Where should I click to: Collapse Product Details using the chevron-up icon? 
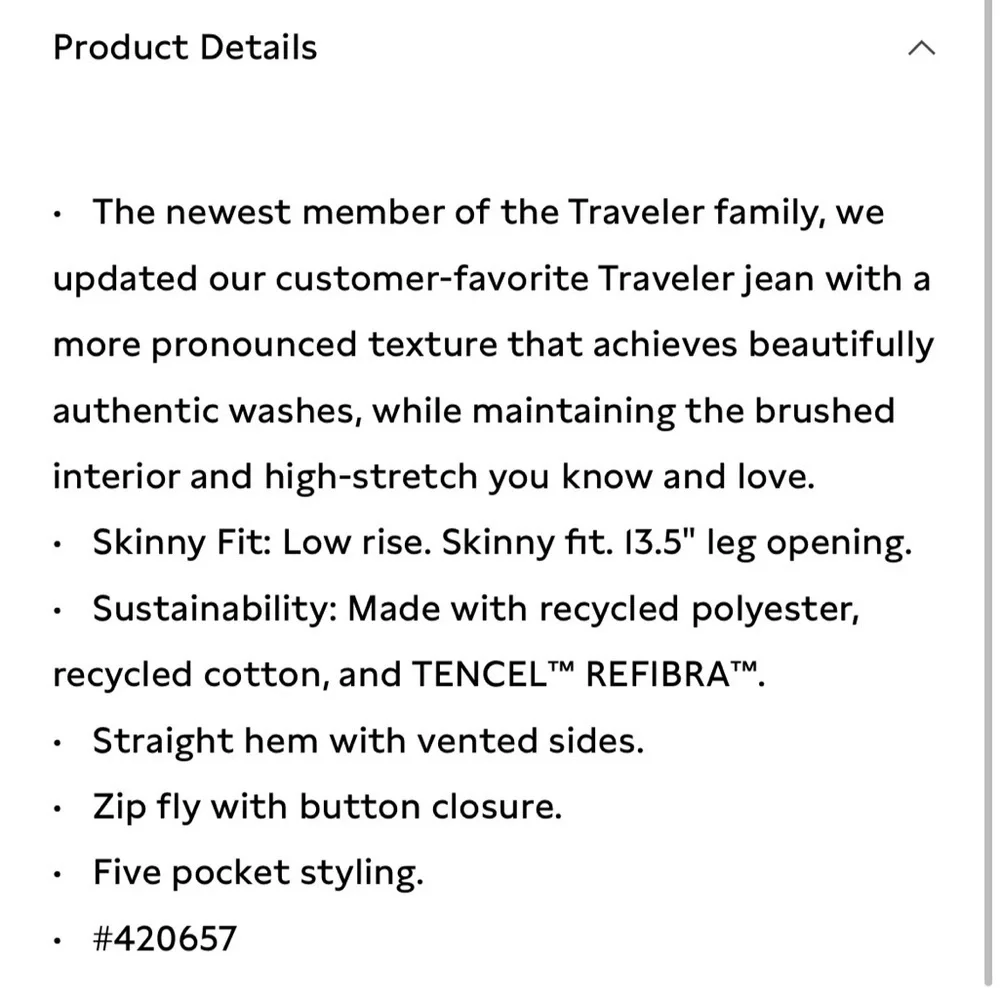[x=921, y=48]
